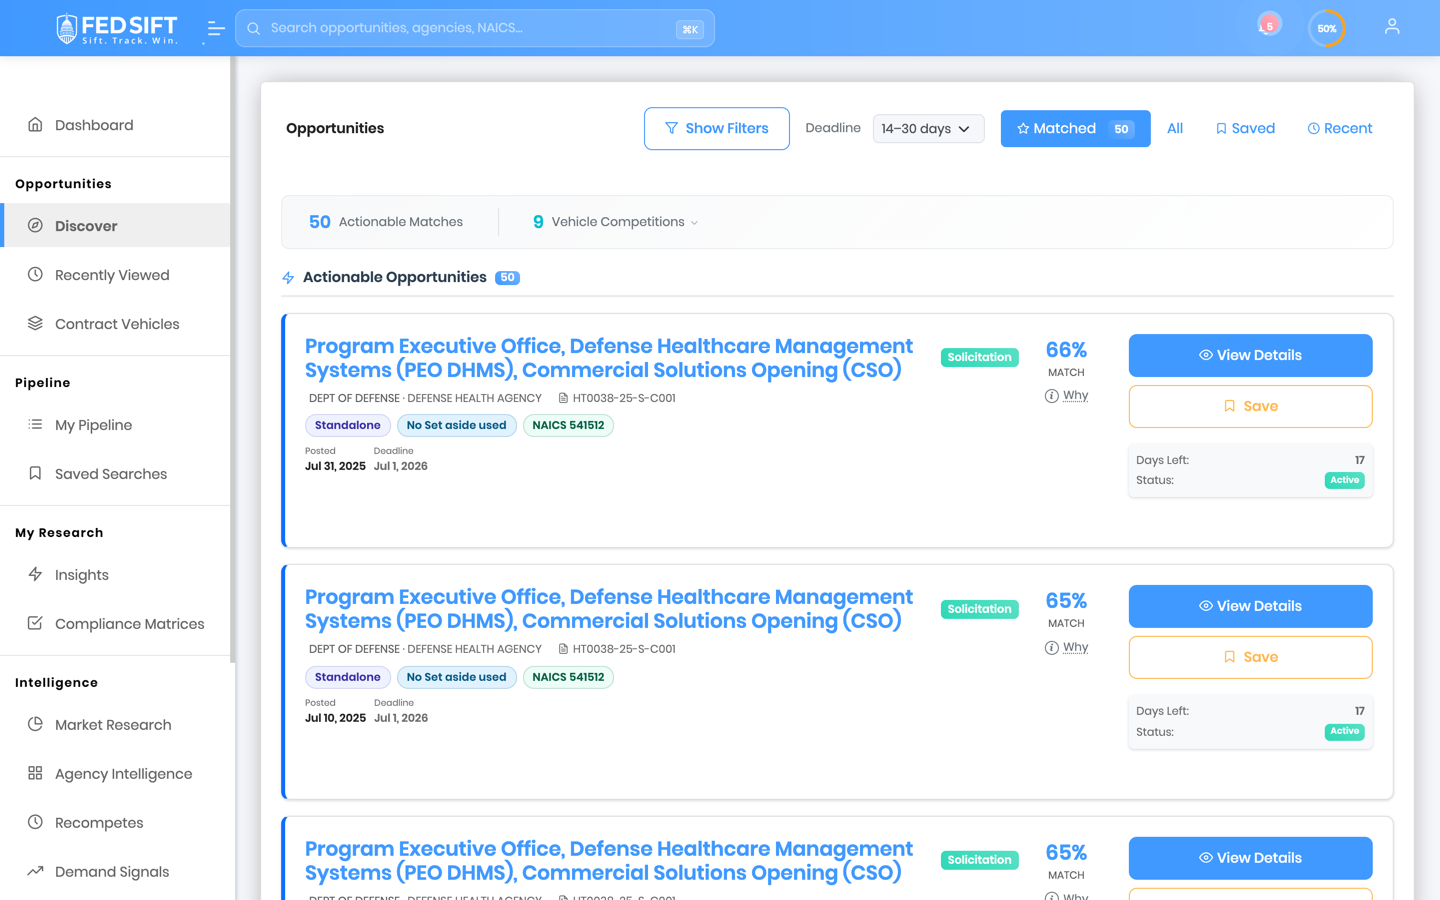The height and width of the screenshot is (900, 1440).
Task: Toggle the sidebar collapse menu icon
Action: [x=215, y=29]
